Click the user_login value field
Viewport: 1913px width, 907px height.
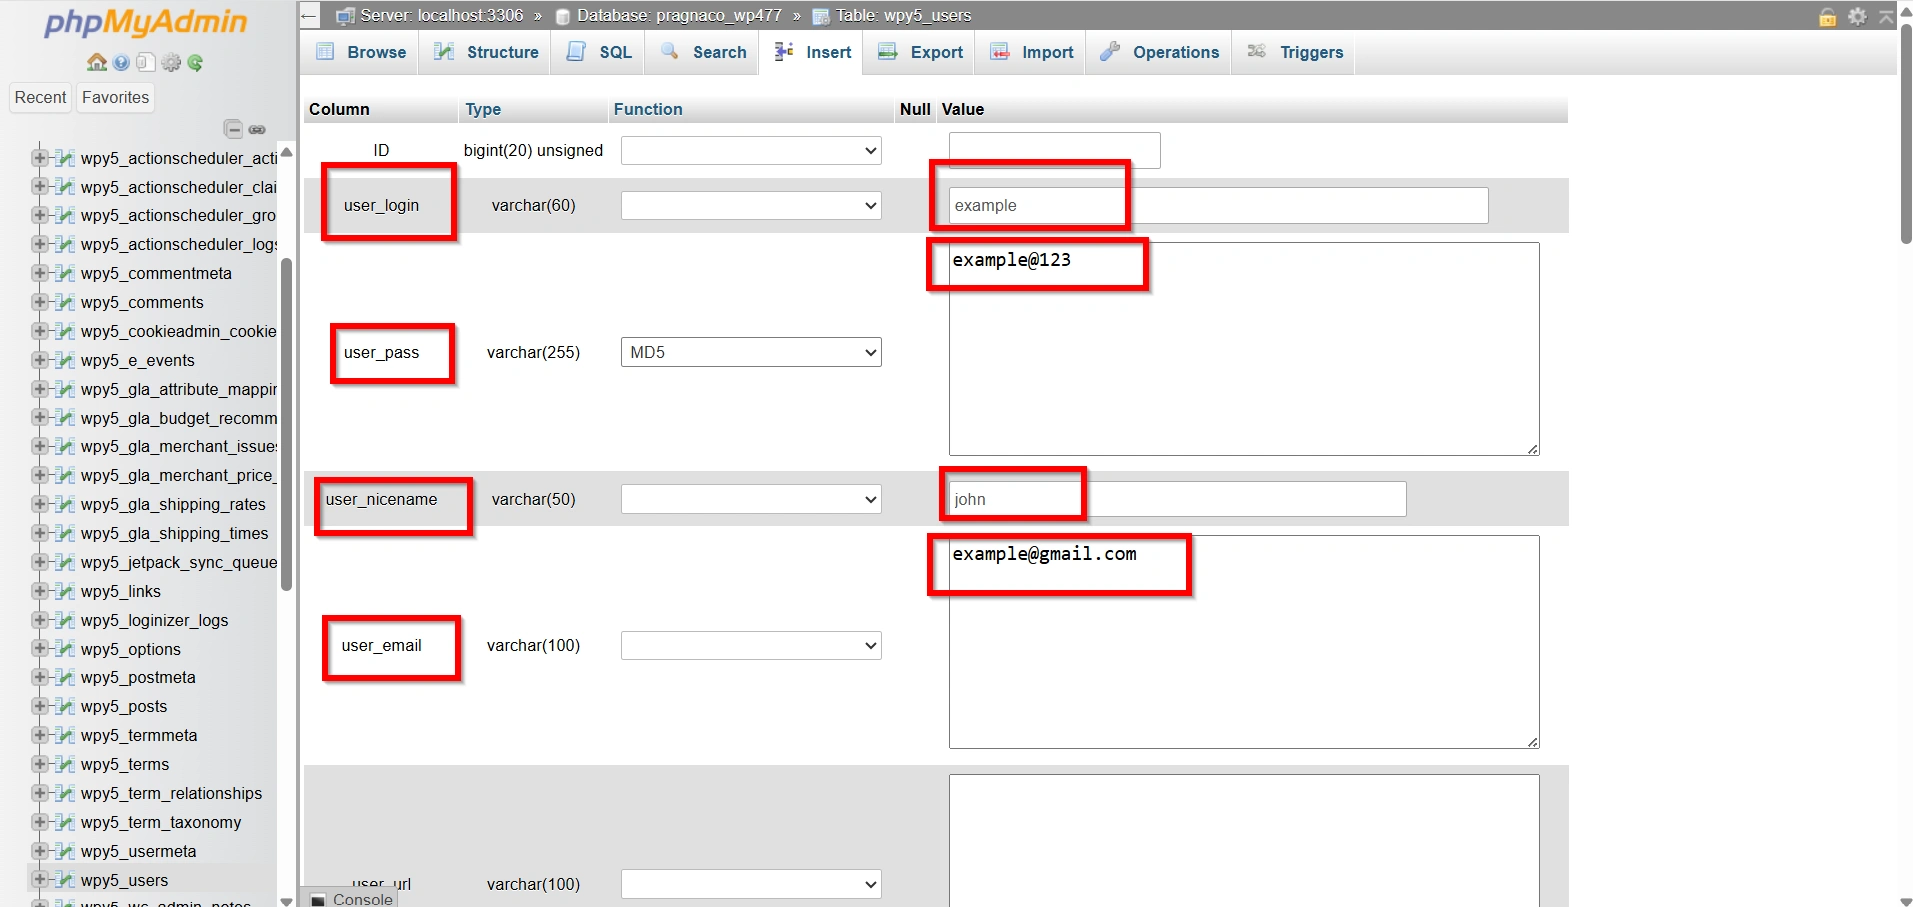pos(1218,205)
